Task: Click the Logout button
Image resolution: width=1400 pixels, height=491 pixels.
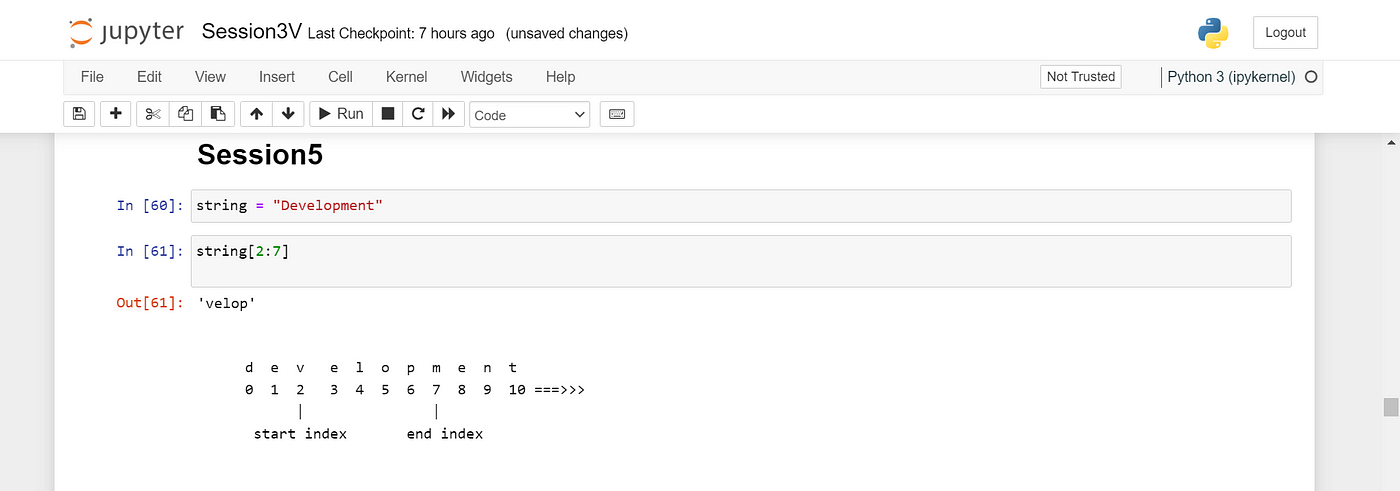Action: 1285,32
